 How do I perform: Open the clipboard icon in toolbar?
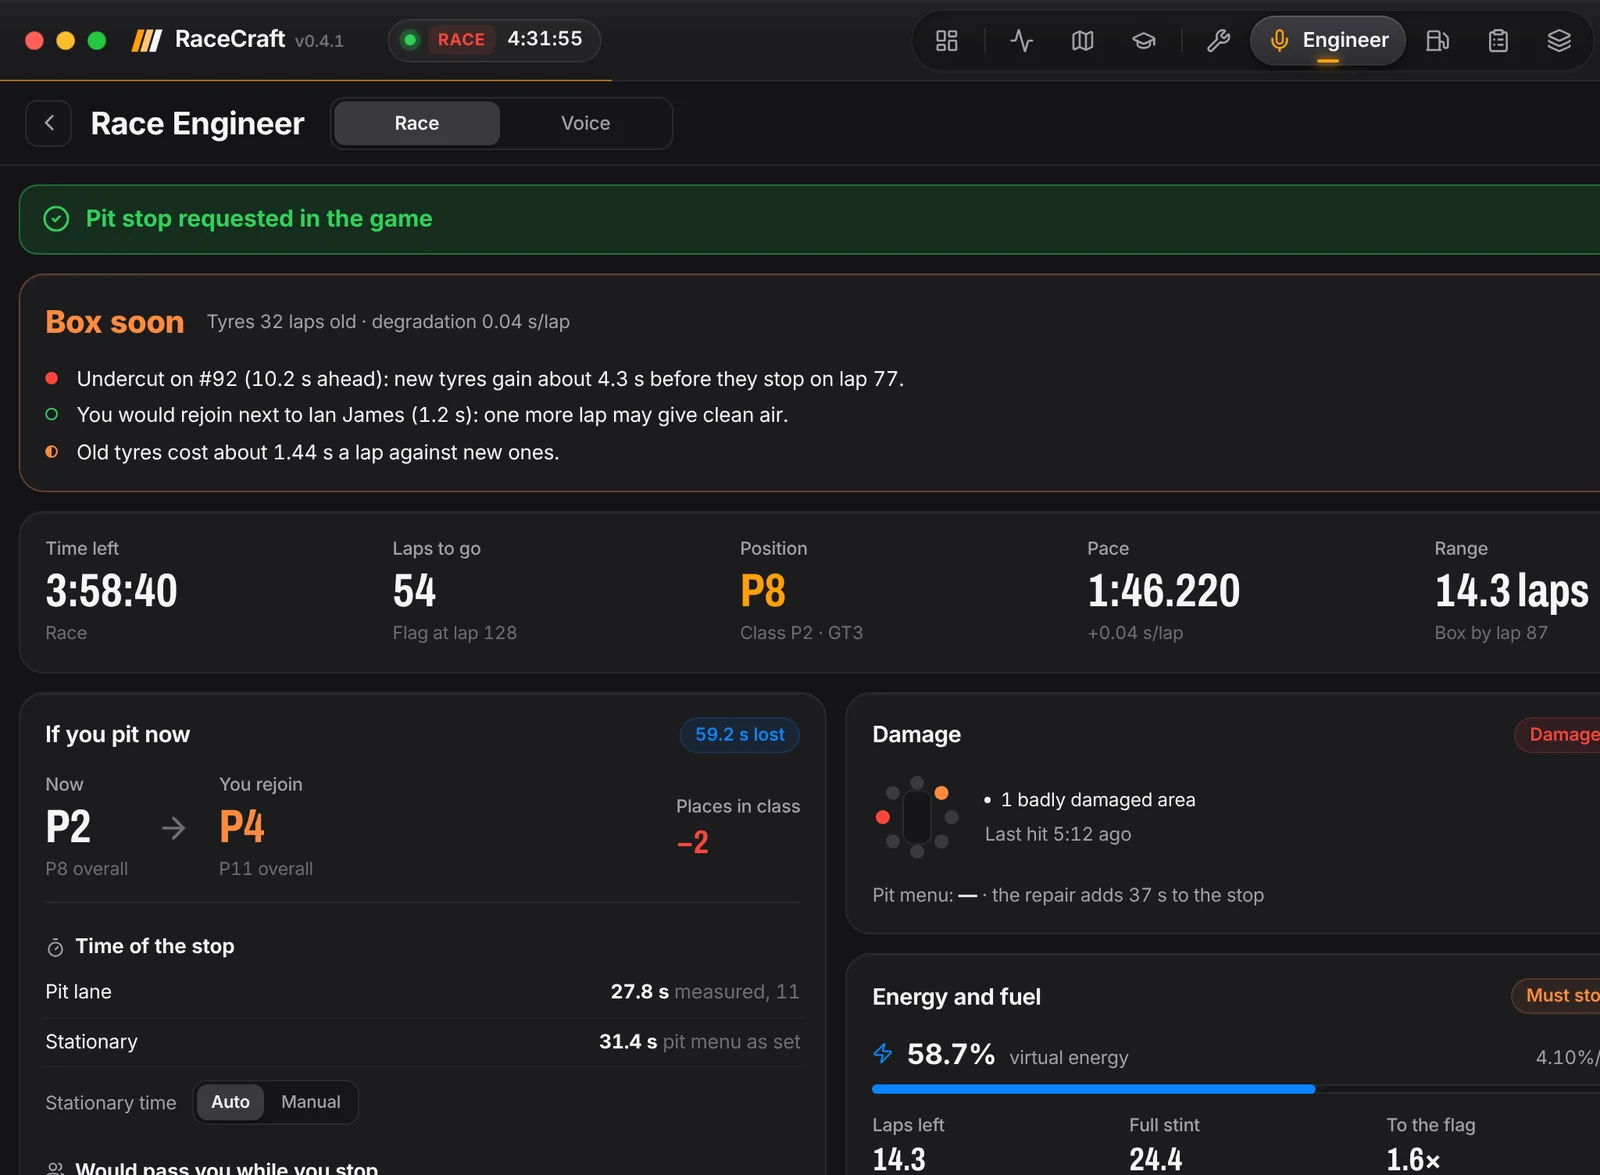coord(1498,41)
